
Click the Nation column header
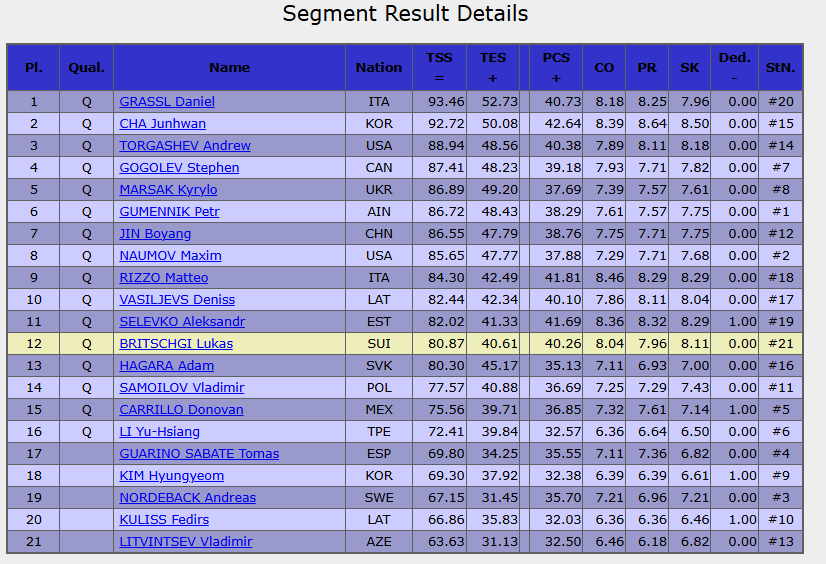click(379, 68)
